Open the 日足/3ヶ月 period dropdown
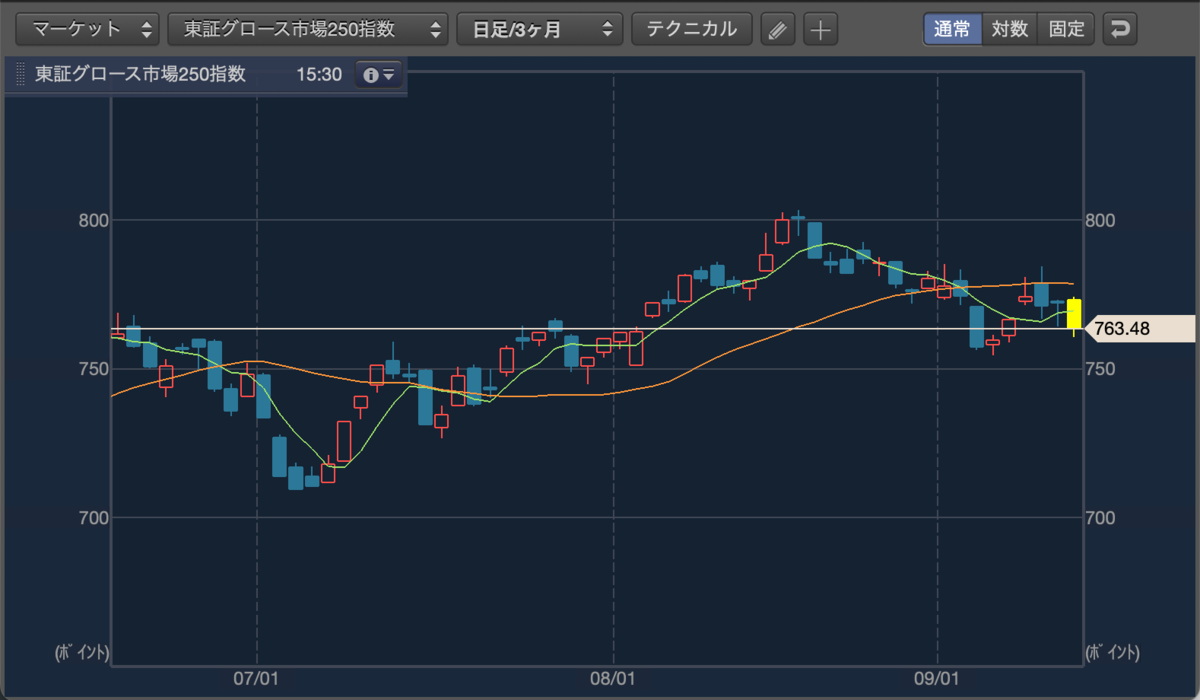 [540, 29]
